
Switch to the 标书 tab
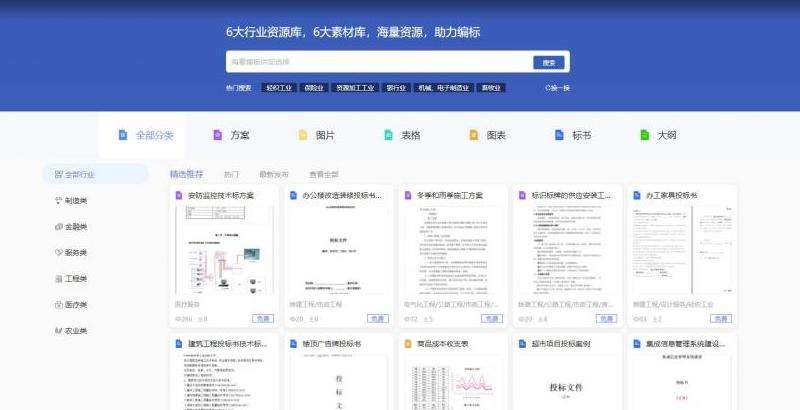point(573,135)
